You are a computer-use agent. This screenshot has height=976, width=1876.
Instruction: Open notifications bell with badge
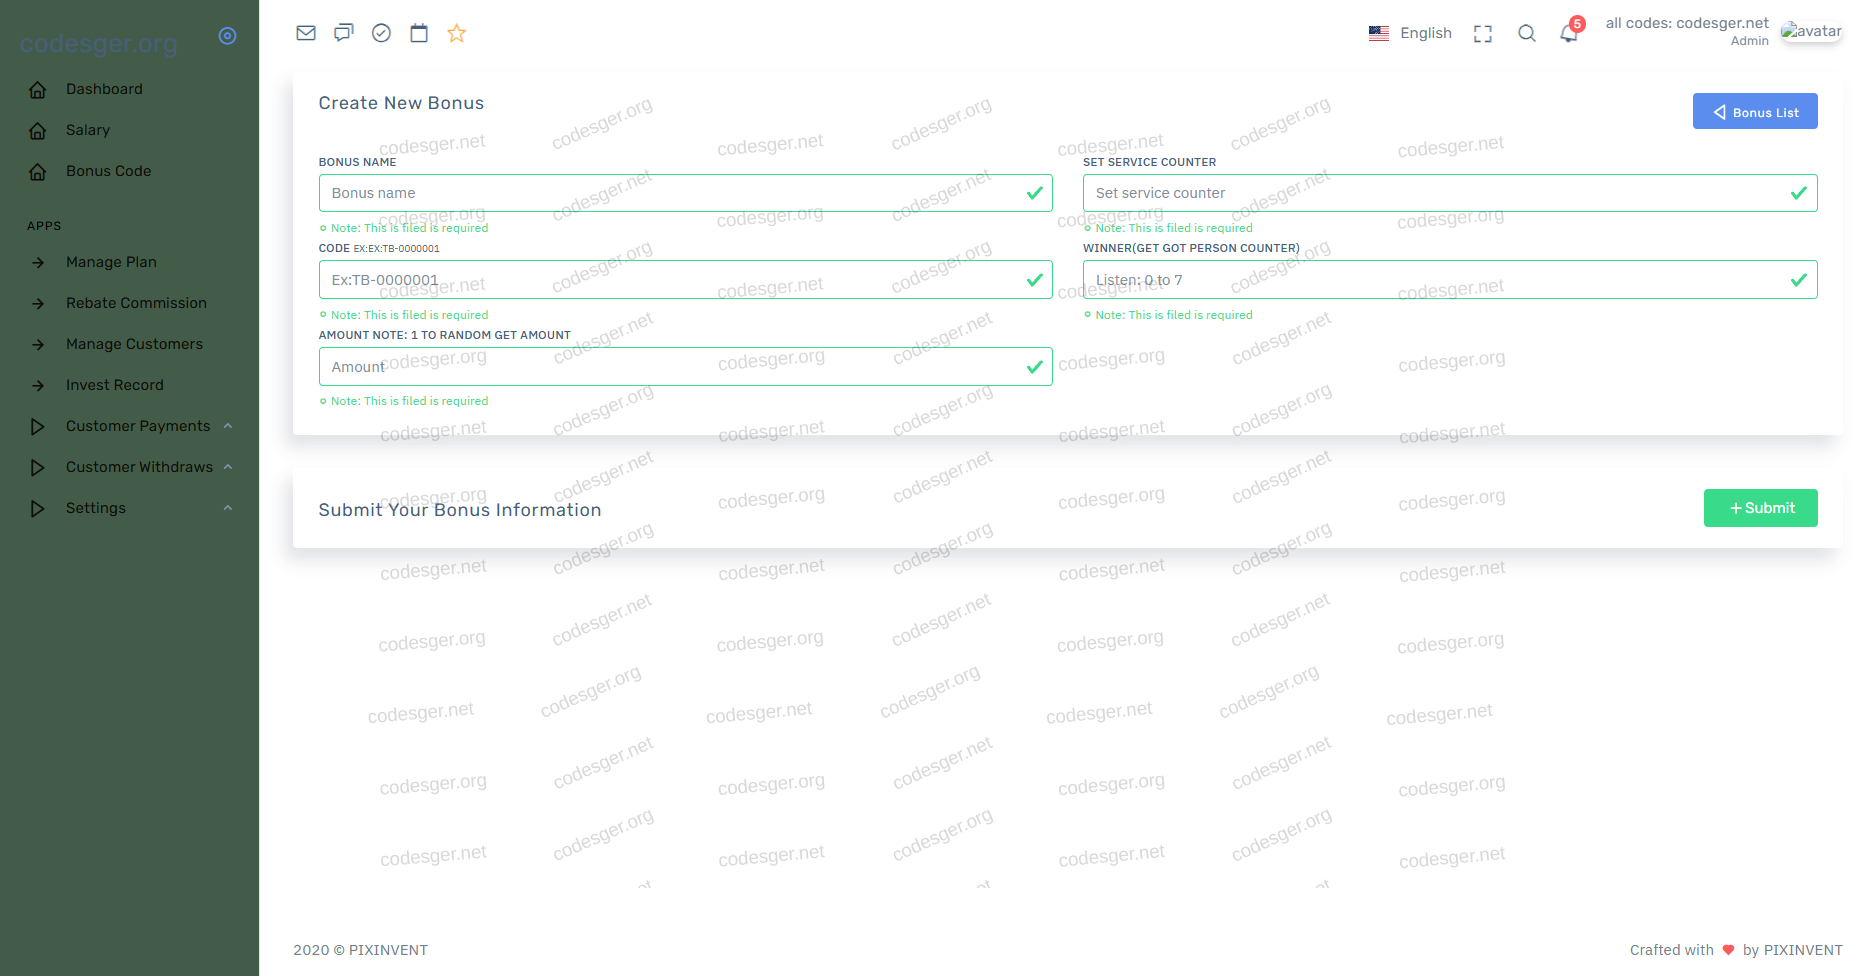coord(1569,34)
